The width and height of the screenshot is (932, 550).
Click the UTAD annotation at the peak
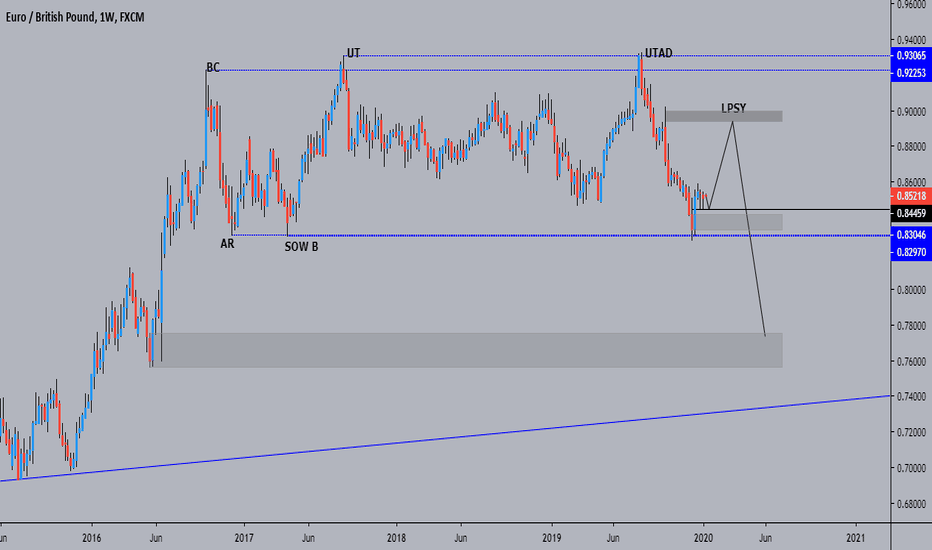click(x=659, y=52)
